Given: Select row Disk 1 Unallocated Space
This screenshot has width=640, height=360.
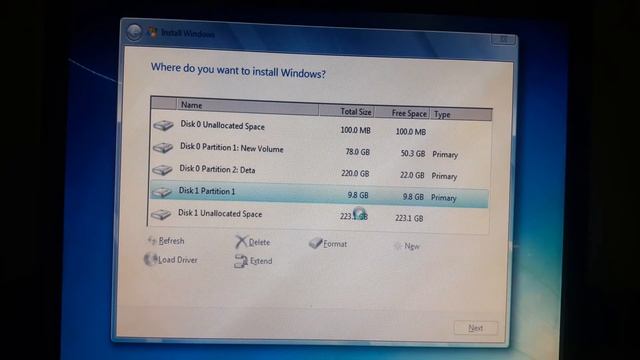Looking at the screenshot, I should (x=318, y=216).
